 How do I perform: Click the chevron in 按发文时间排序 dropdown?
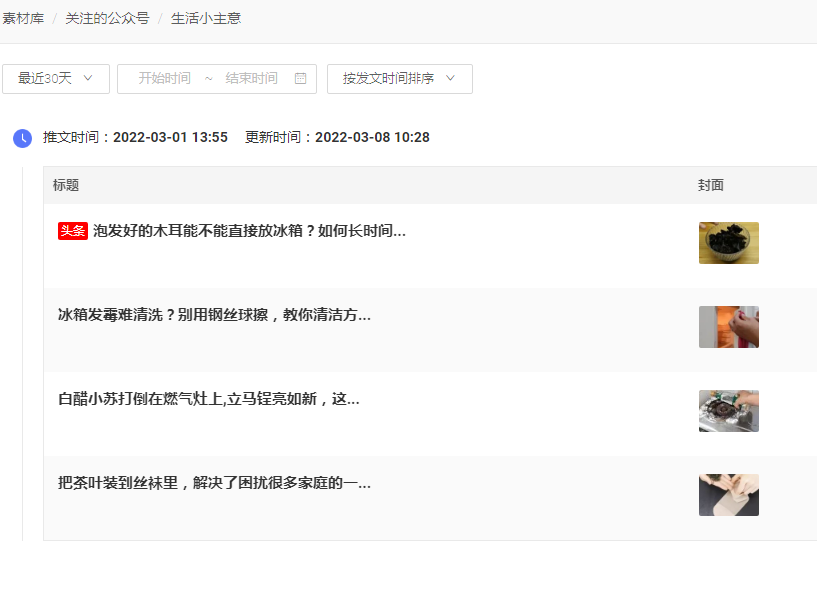tap(451, 78)
